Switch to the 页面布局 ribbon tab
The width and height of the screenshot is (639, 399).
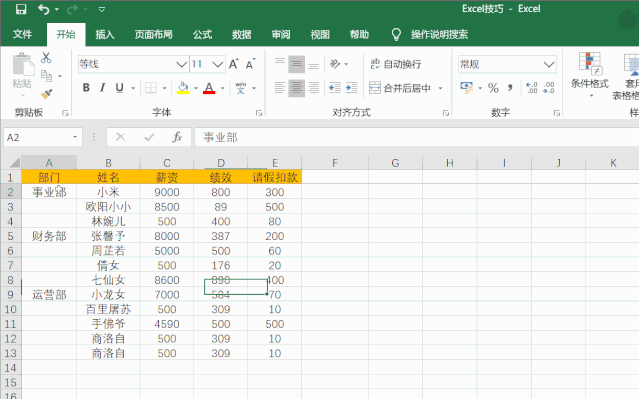click(154, 35)
